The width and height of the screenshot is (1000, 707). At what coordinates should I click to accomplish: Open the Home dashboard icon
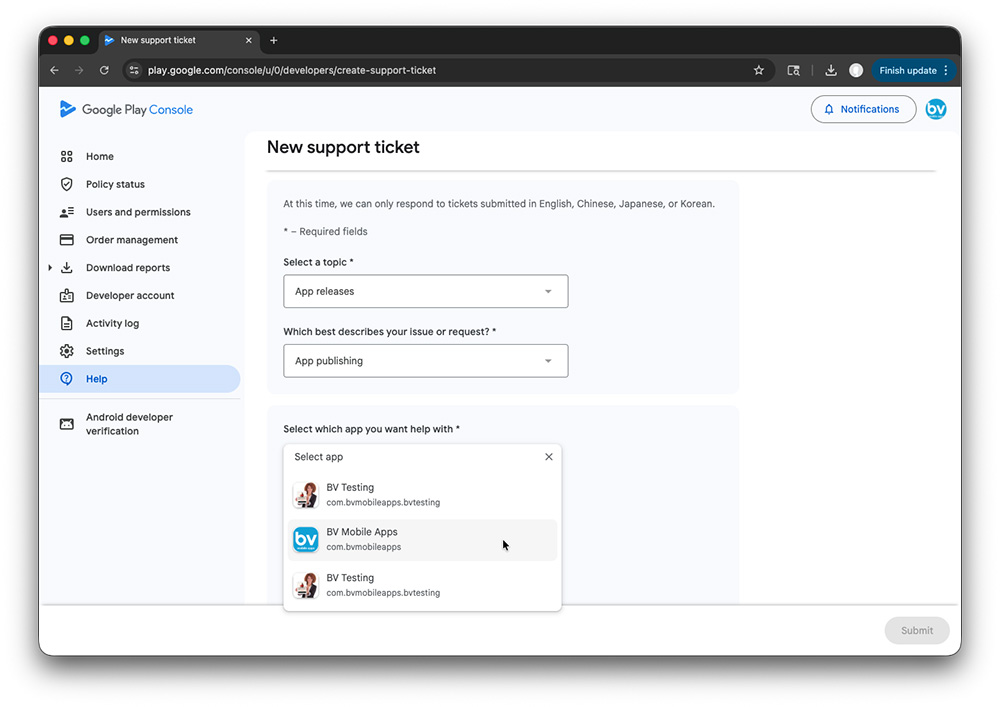tap(66, 156)
